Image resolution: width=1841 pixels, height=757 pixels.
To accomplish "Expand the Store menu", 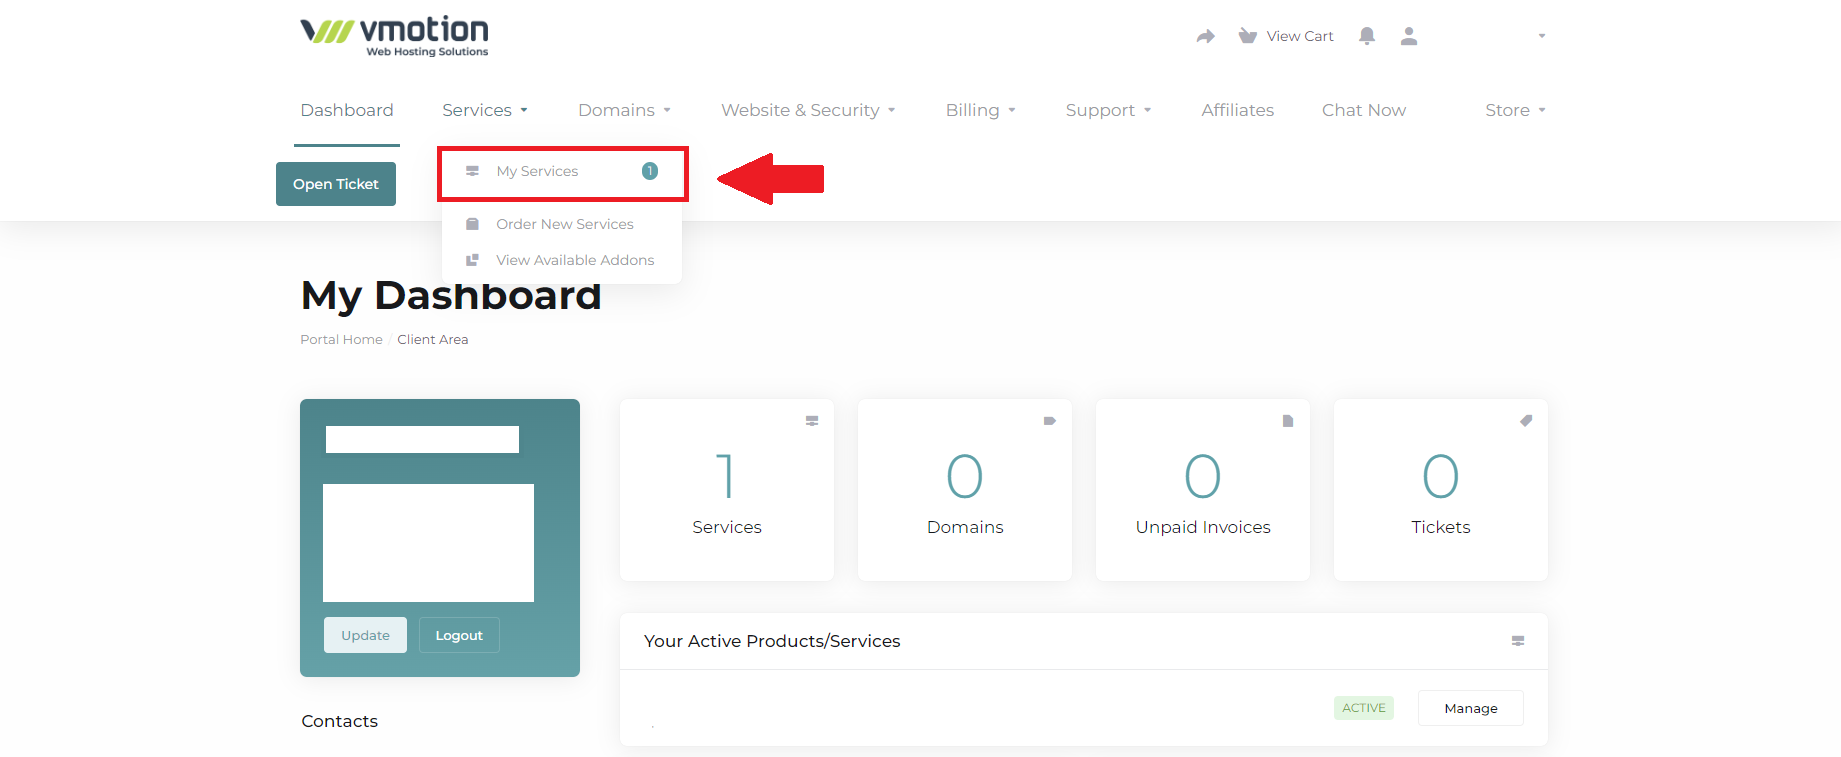I will click(x=1516, y=110).
